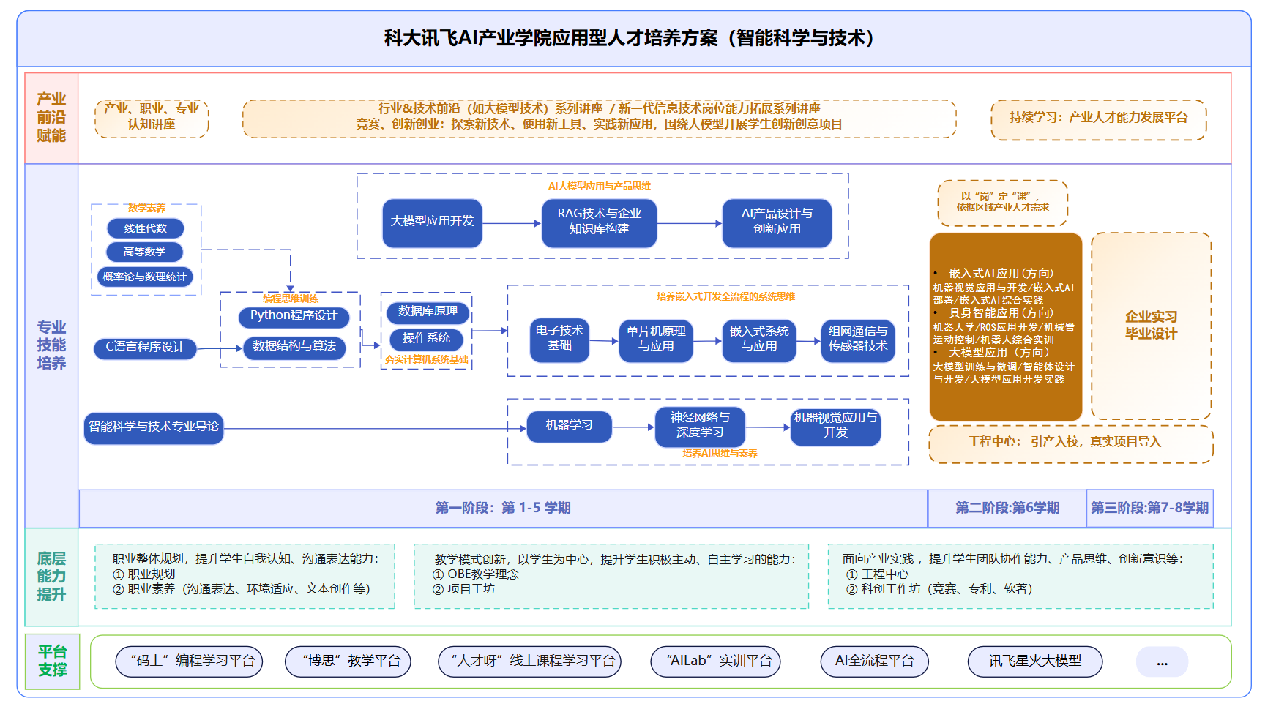Click 持续学习：产业人才能力发展平台 box

click(x=1098, y=118)
